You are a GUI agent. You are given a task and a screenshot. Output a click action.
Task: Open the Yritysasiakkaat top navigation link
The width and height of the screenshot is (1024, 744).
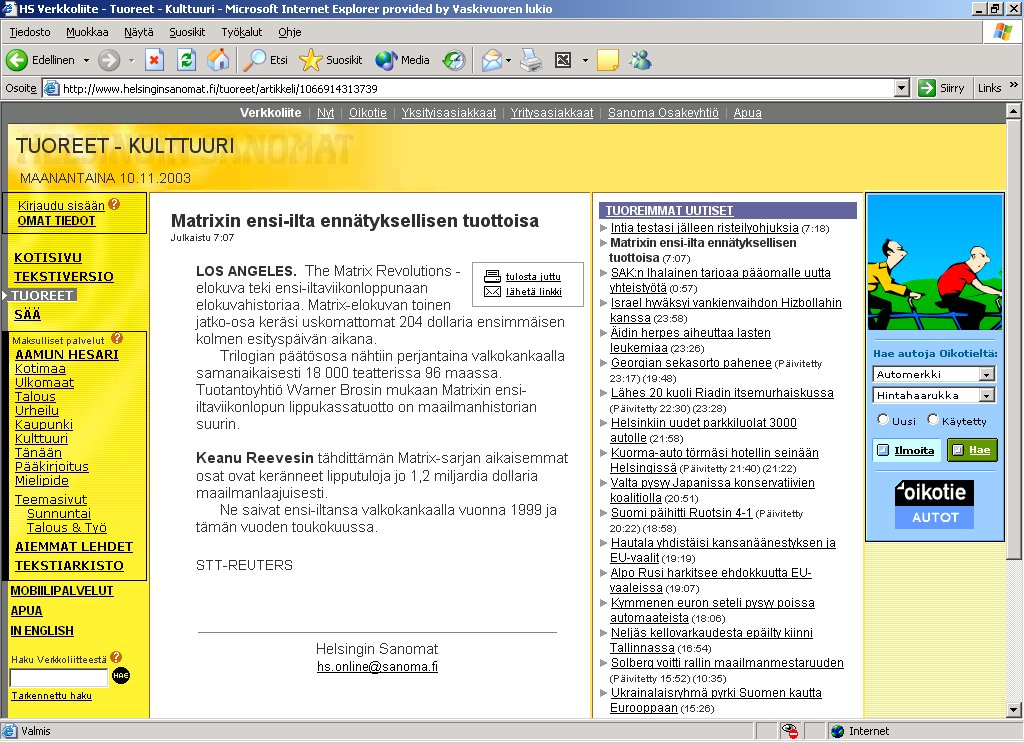point(552,112)
